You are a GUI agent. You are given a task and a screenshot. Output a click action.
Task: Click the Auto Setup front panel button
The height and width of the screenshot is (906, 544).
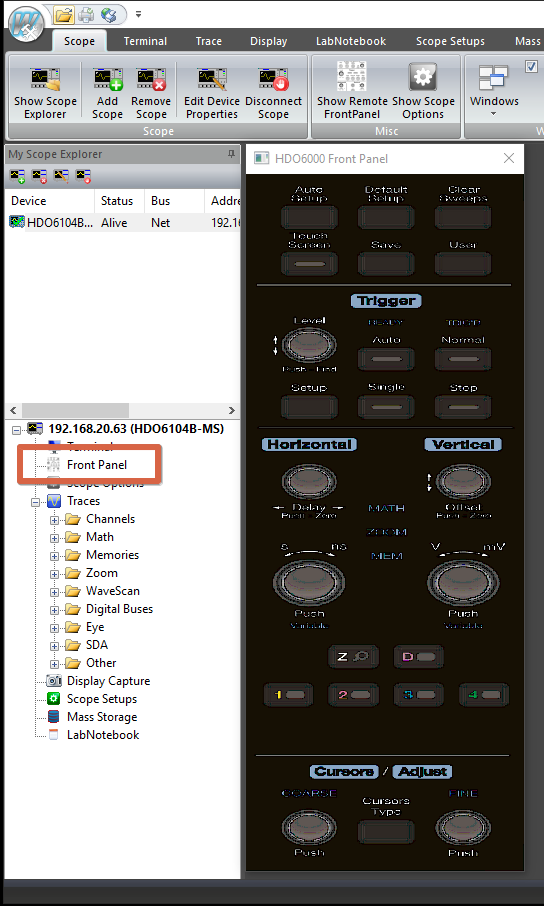(x=309, y=218)
